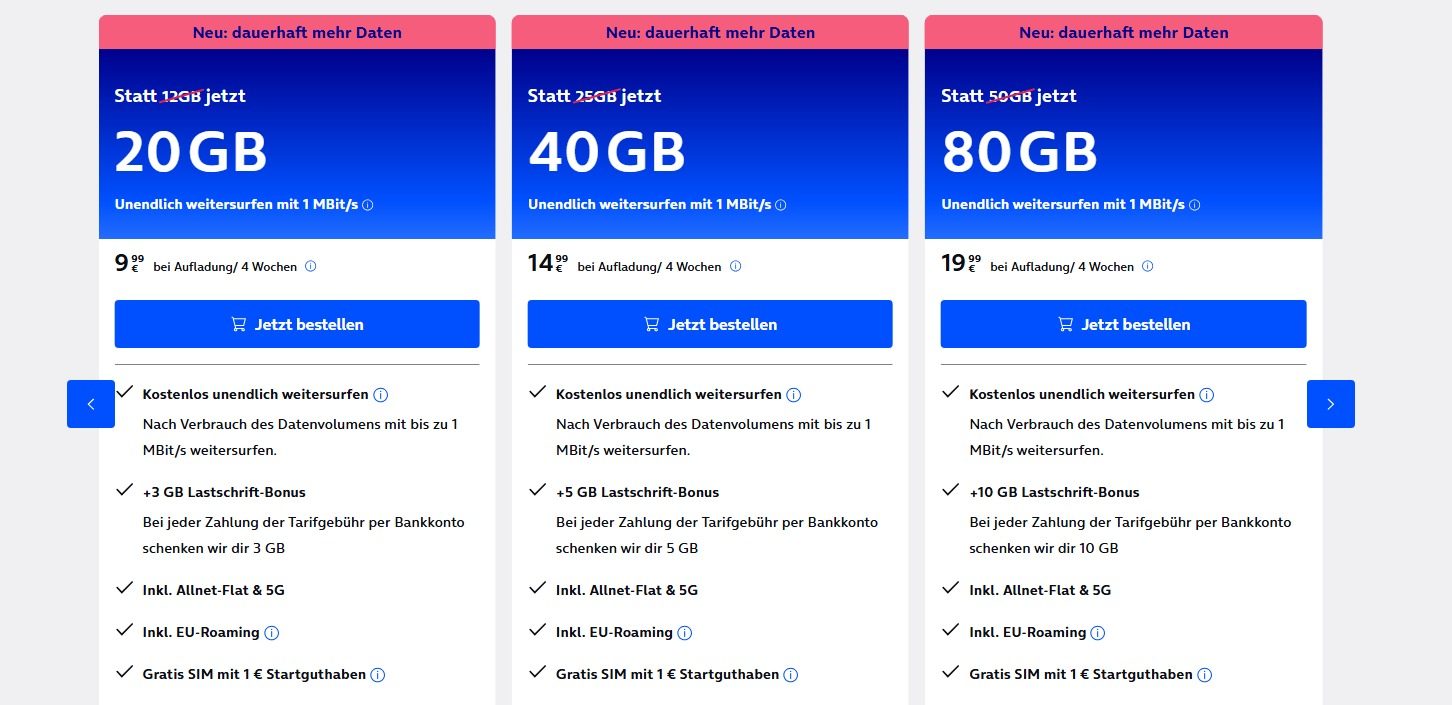Click the 80 GB tariff's pink promo banner
The image size is (1452, 705).
[x=1123, y=32]
